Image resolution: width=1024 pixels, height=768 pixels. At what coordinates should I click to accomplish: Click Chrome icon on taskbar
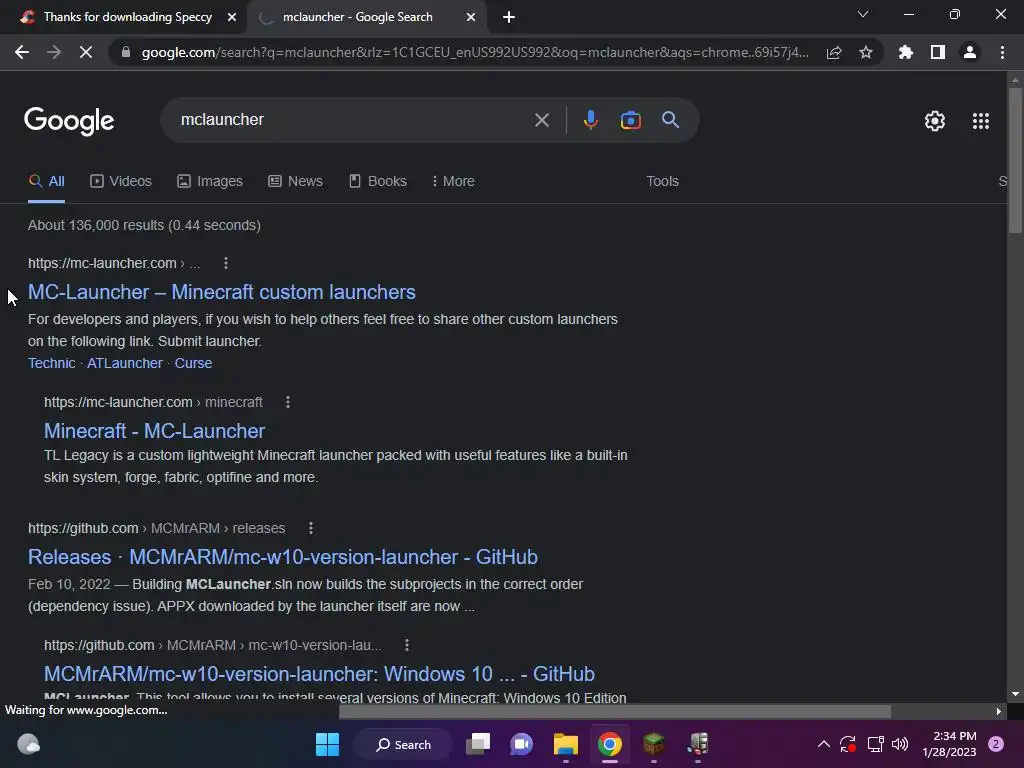[609, 744]
